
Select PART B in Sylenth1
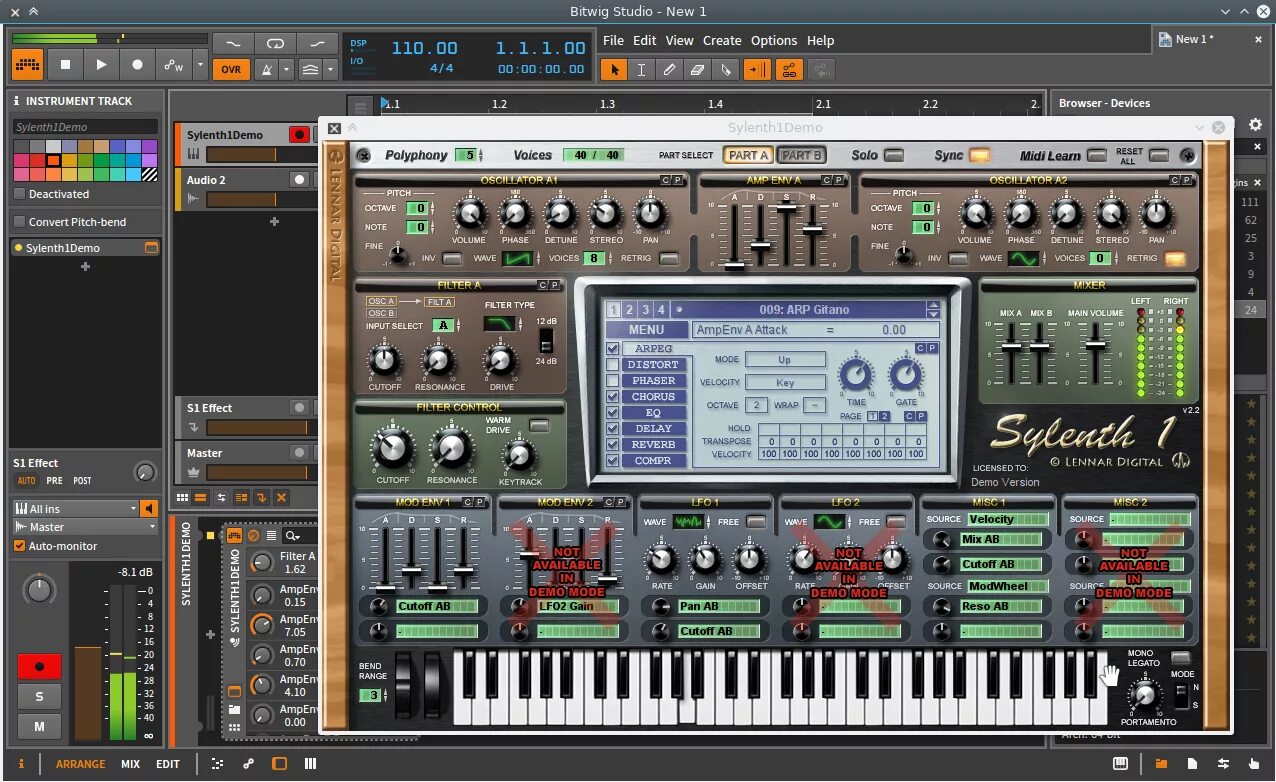point(801,155)
